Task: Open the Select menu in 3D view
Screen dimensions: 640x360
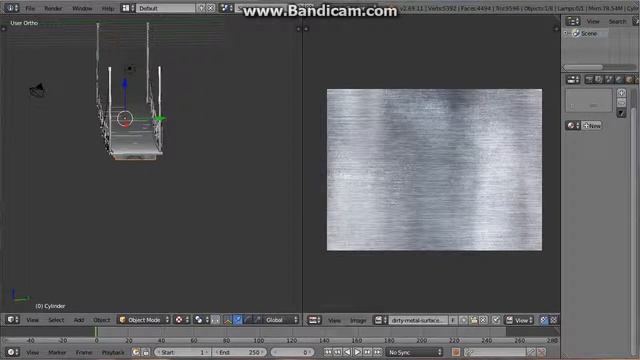Action: (56, 320)
